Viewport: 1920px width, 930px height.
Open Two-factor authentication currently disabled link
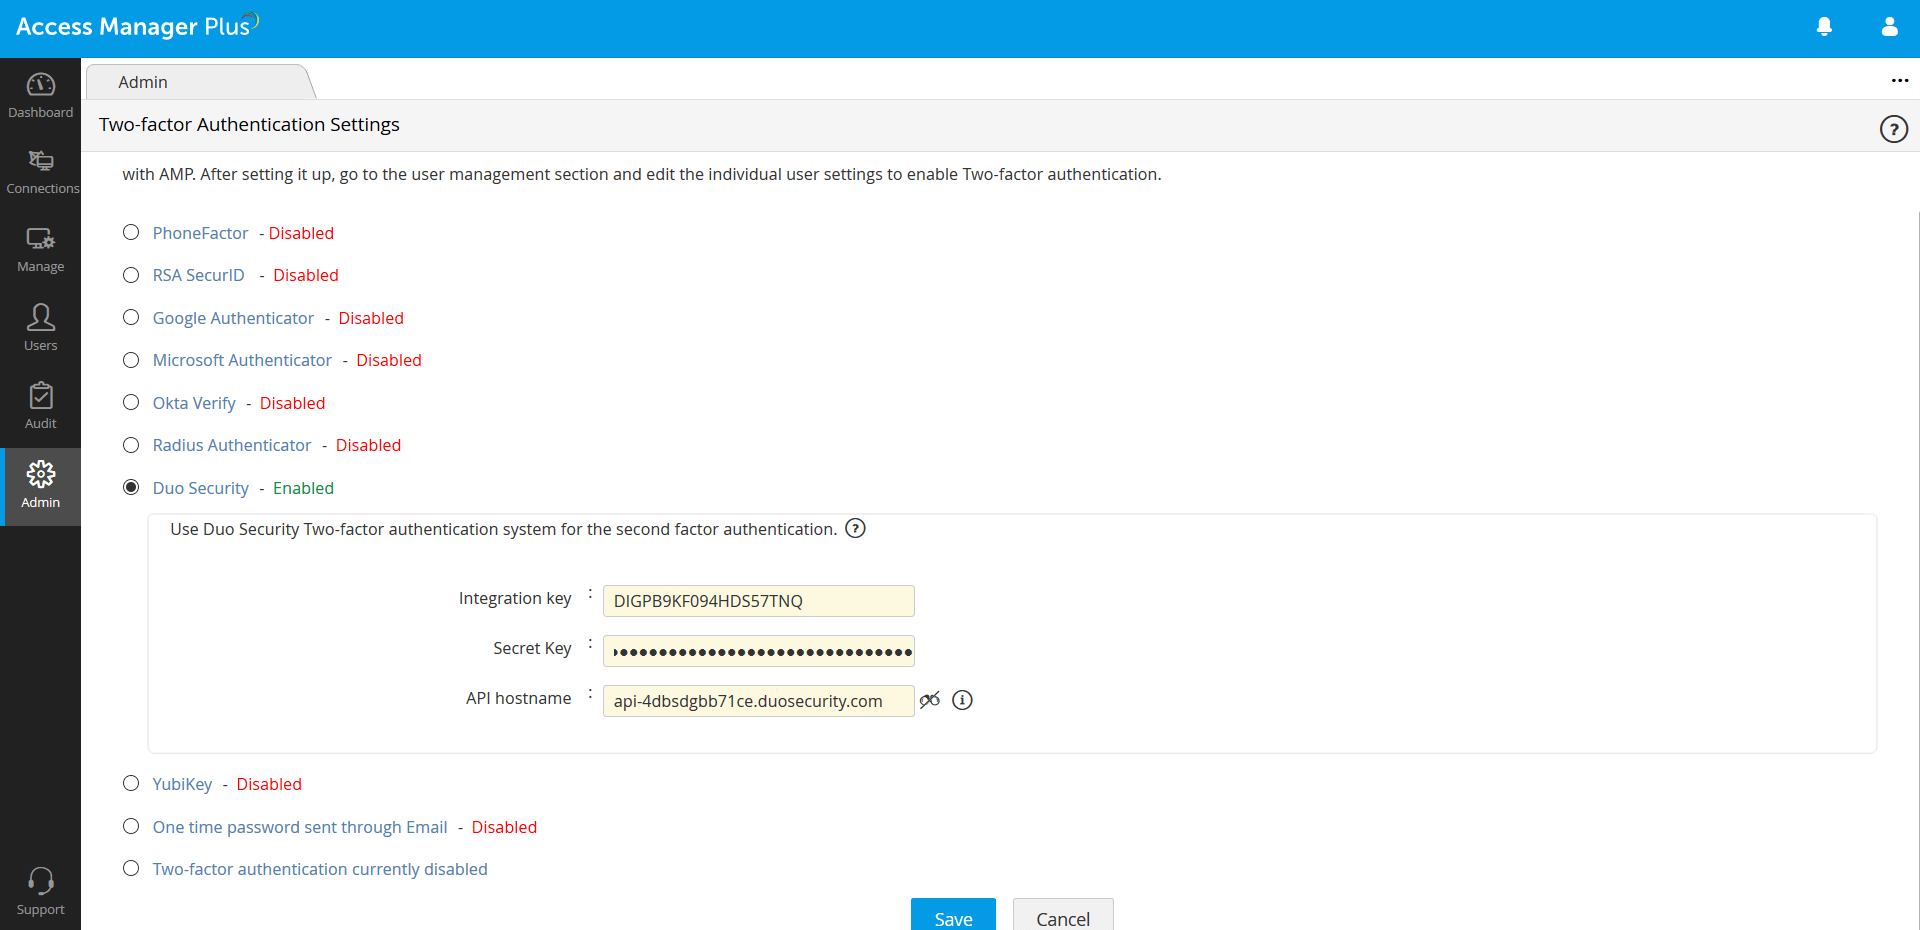pyautogui.click(x=320, y=869)
